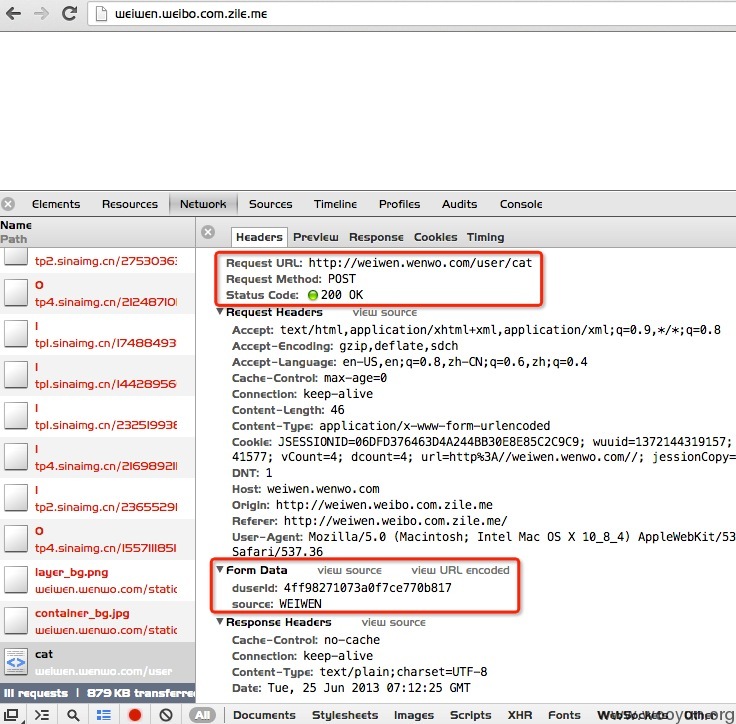Open the Profiles panel tab
Viewport: 736px width, 724px height.
click(399, 204)
